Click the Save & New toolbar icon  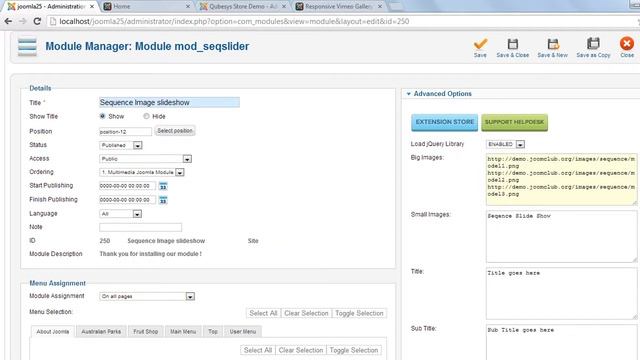point(553,44)
